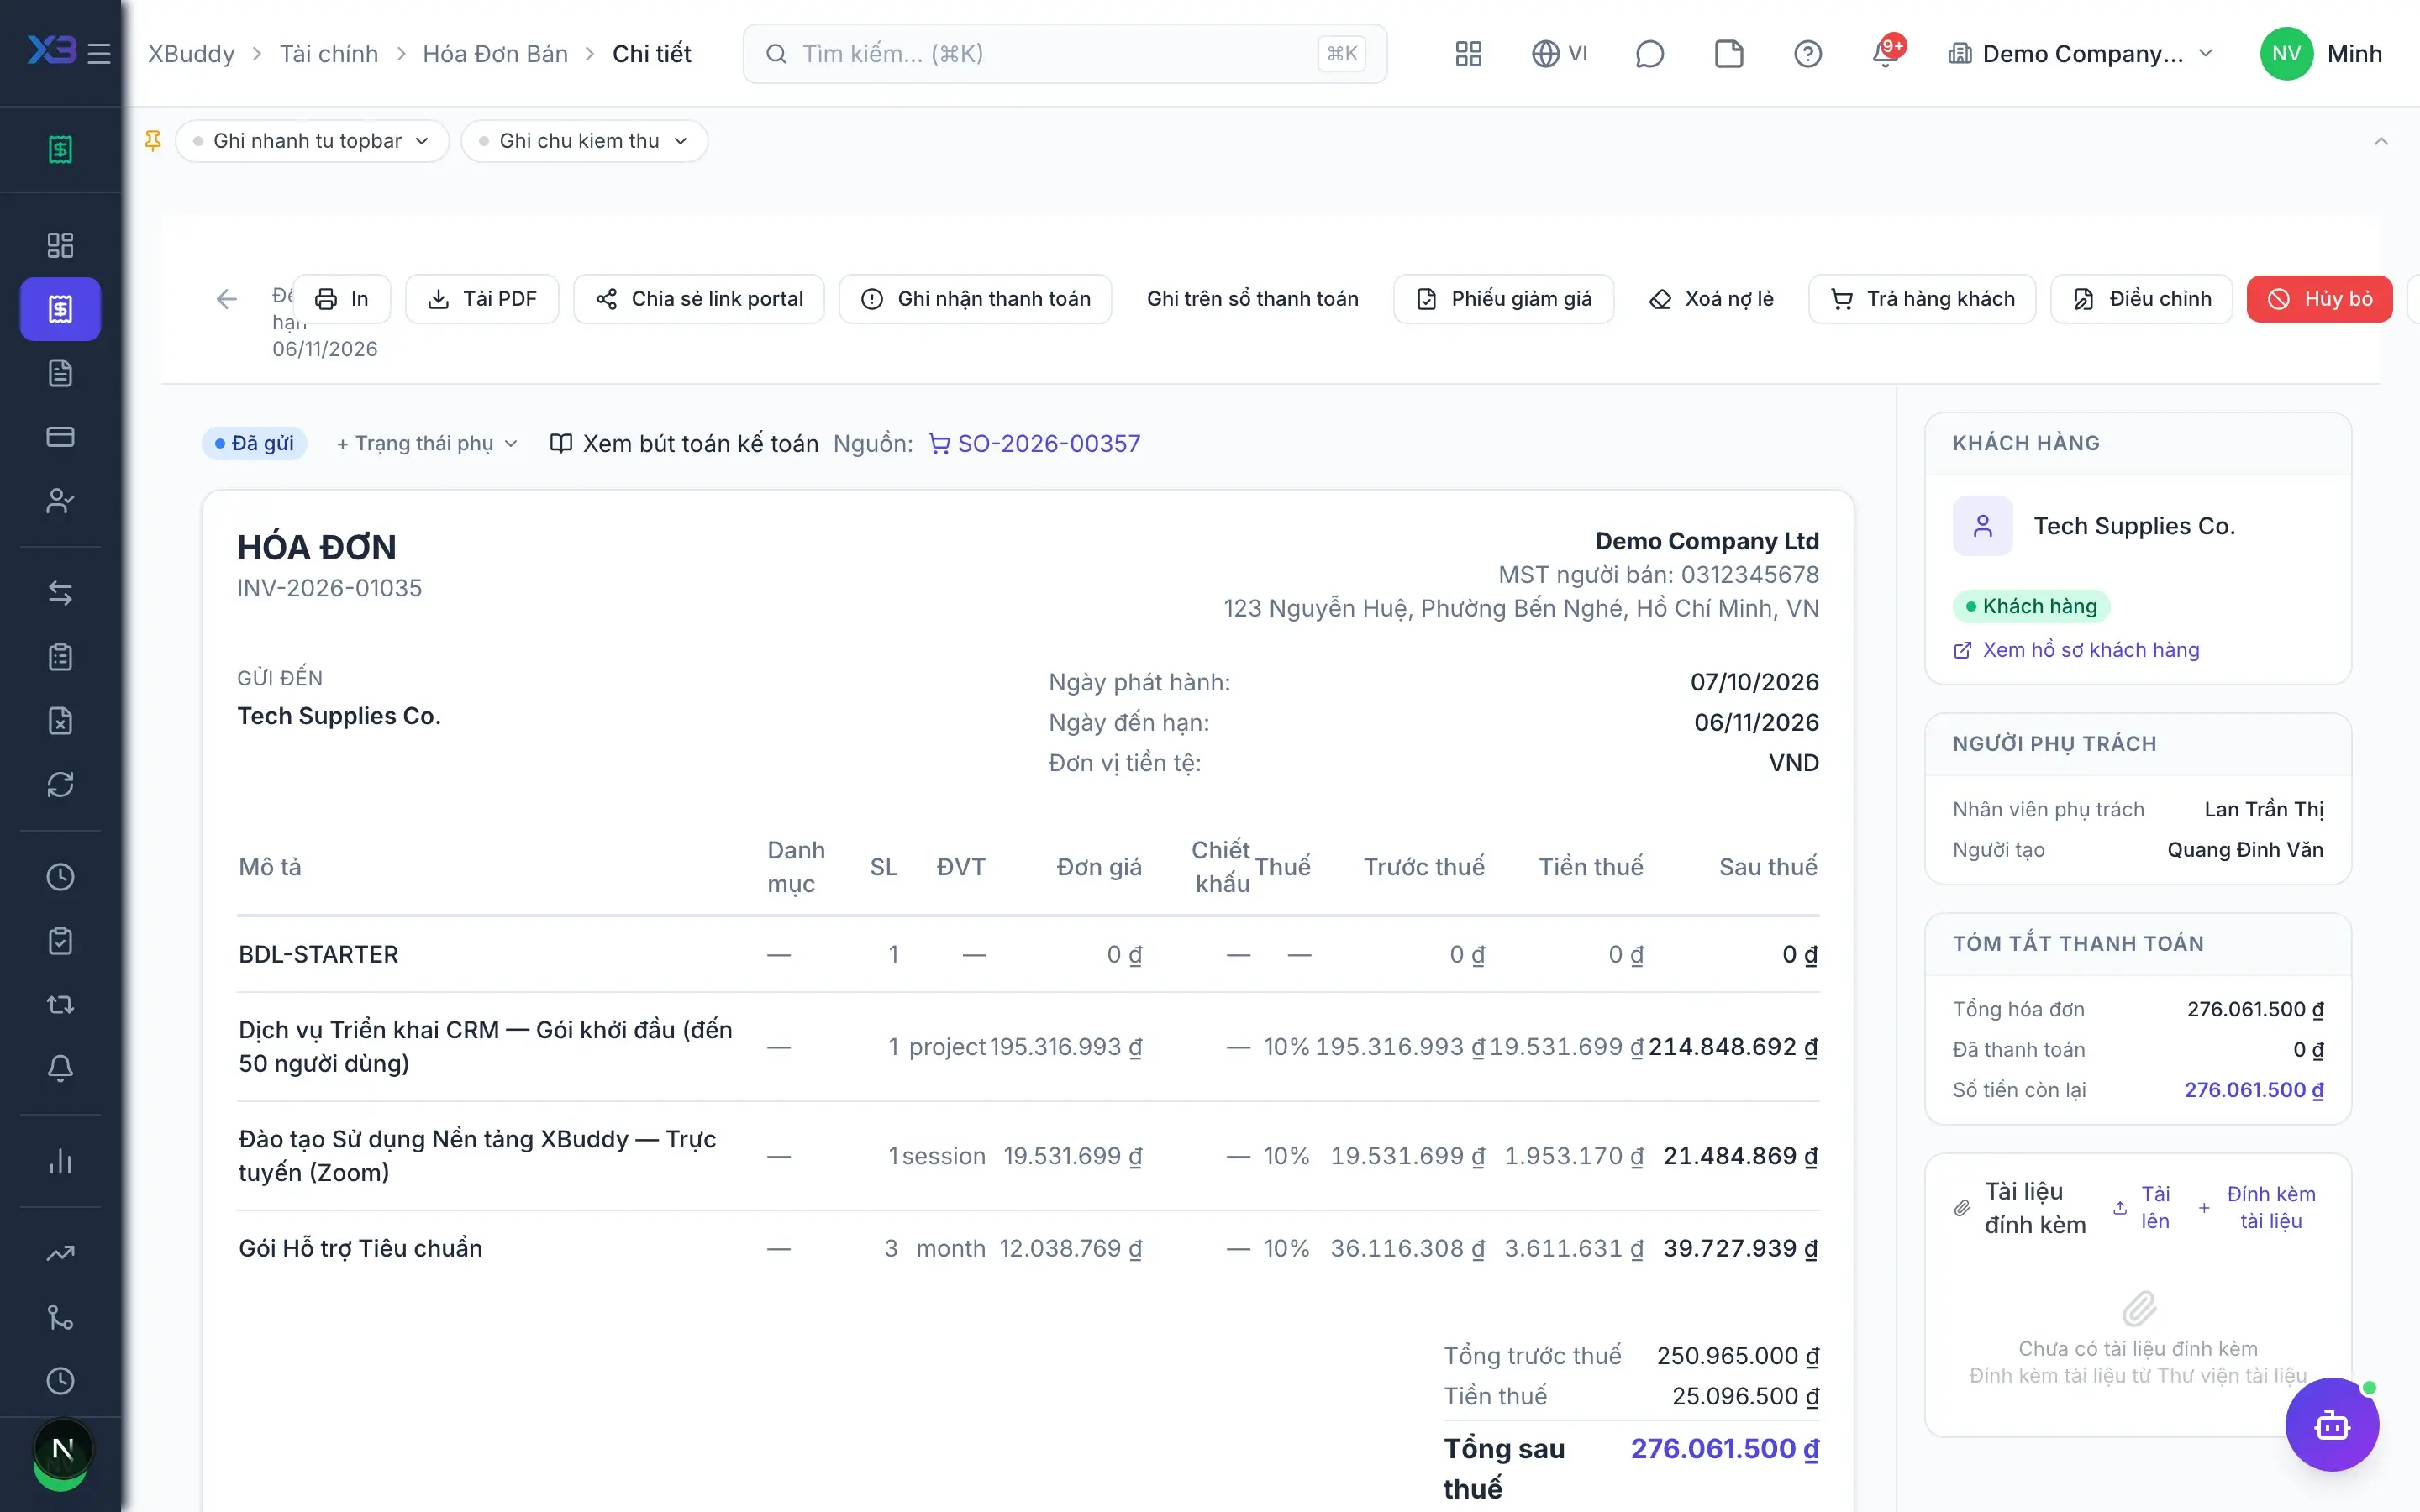
Task: Open the Minh user profile menu
Action: 2321,53
